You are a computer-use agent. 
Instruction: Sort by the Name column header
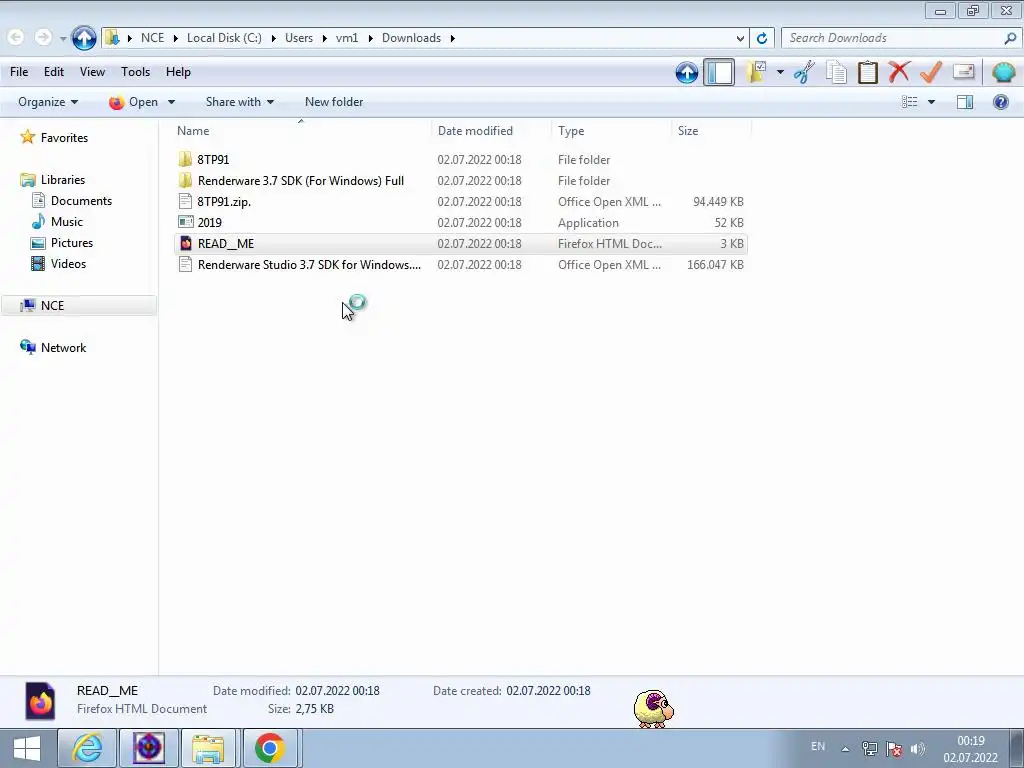pos(301,131)
